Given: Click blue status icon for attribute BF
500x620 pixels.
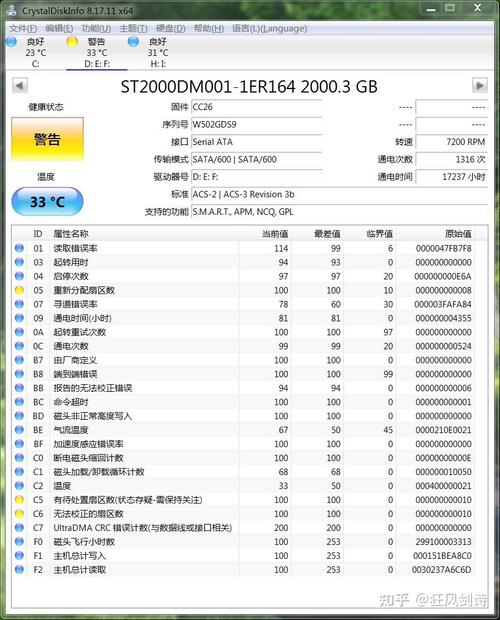Looking at the screenshot, I should 19,444.
